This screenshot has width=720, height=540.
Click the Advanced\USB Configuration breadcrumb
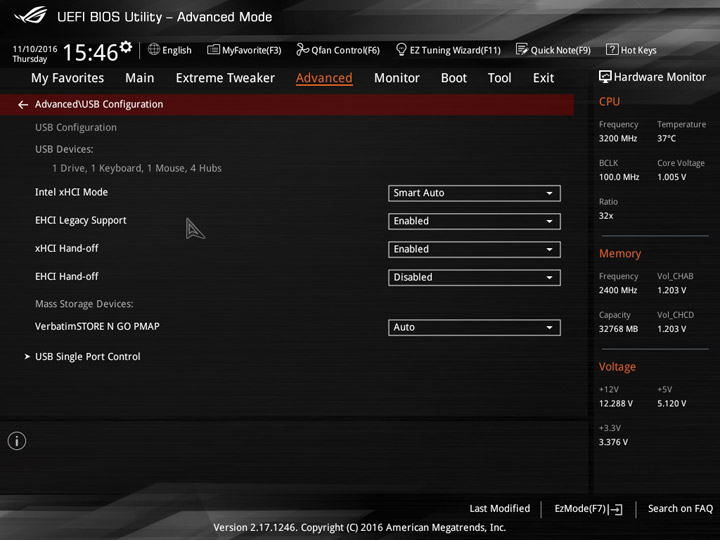(x=99, y=104)
